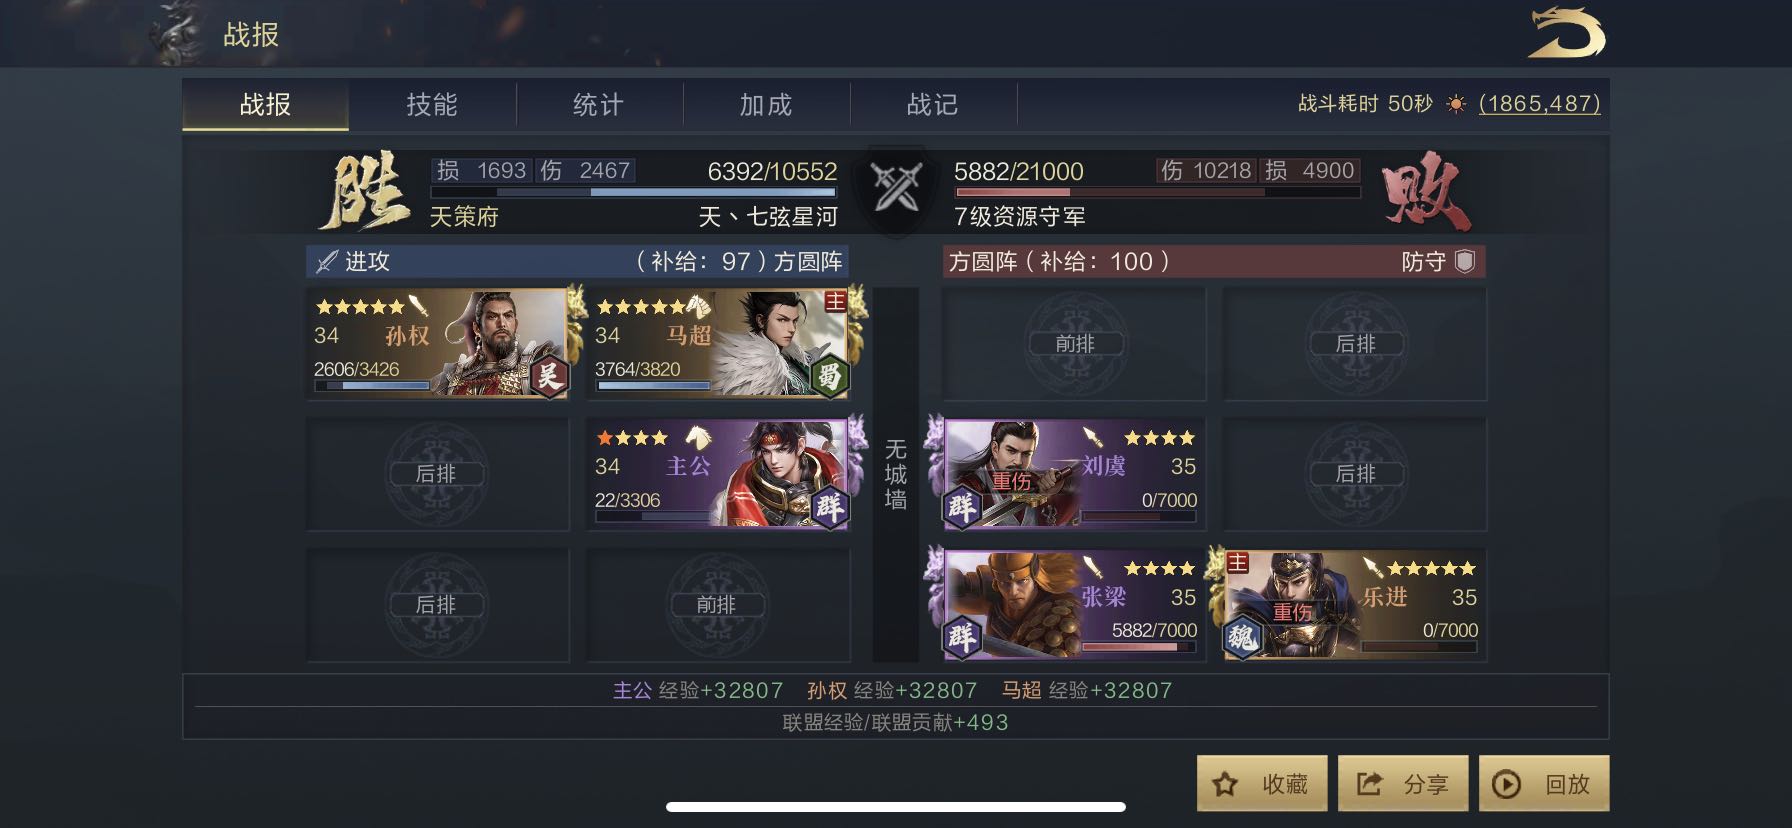Screen dimensions: 1792x828
Task: Click the 收藏 favorite button
Action: 1262,783
